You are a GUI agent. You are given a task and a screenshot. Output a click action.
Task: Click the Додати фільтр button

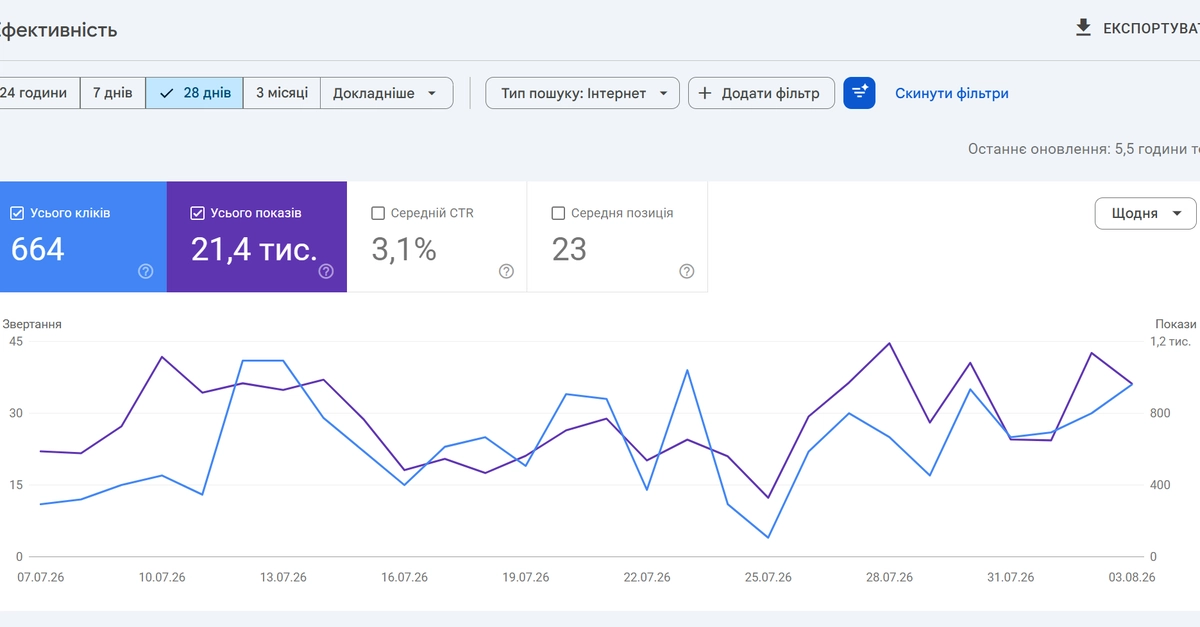pos(761,93)
